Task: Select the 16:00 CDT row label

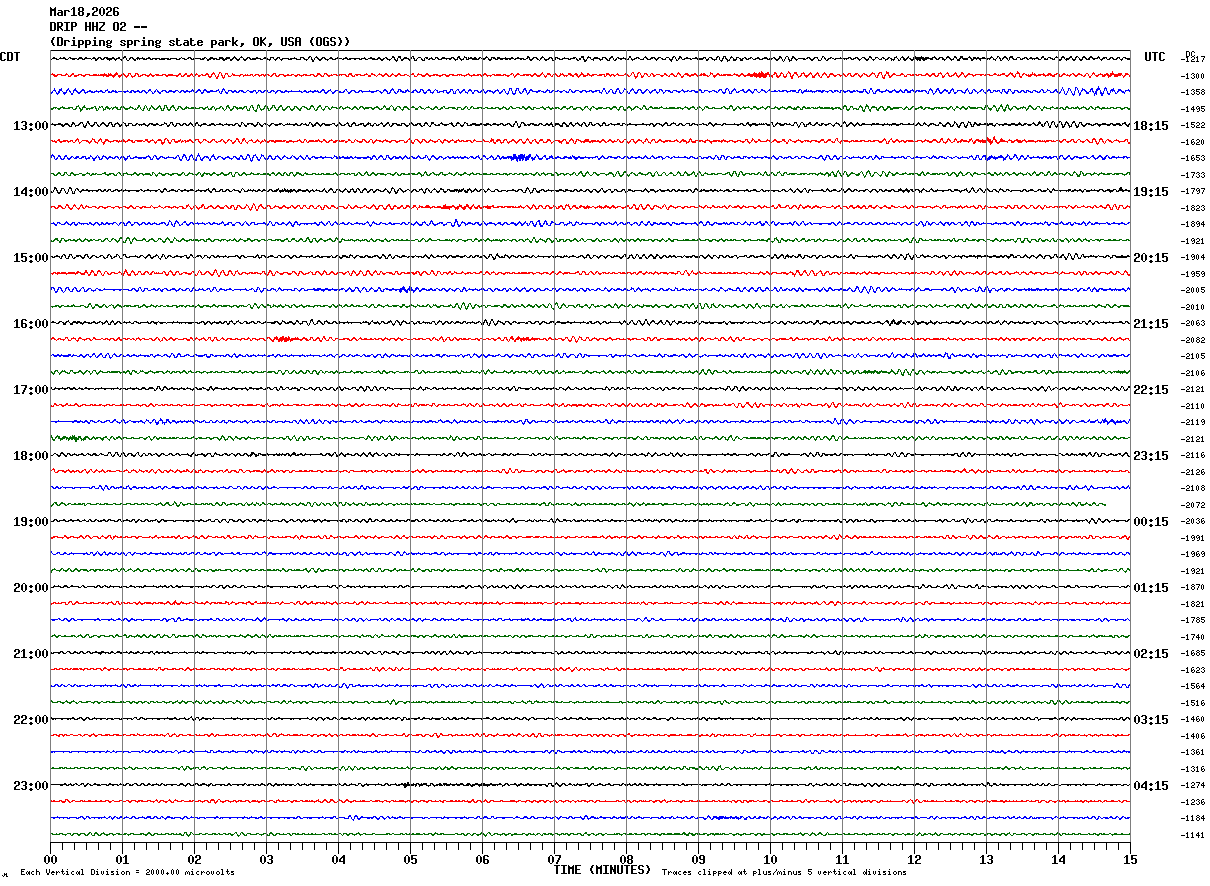Action: pos(30,324)
